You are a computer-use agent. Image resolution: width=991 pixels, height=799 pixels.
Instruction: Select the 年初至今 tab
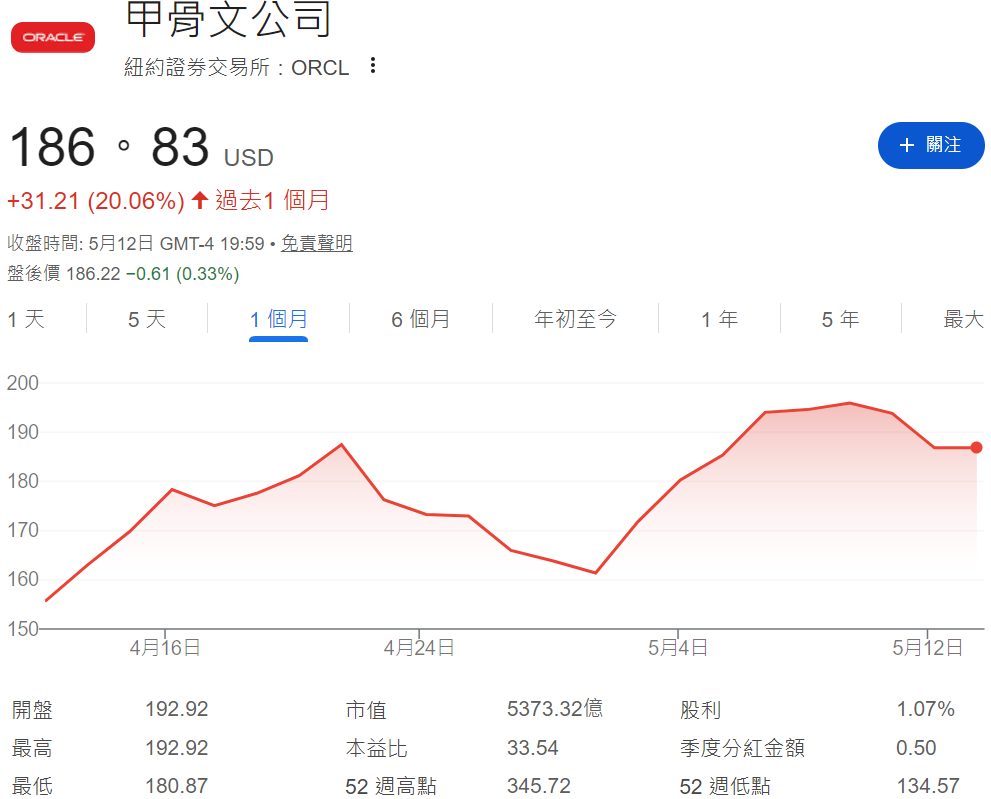[x=575, y=319]
